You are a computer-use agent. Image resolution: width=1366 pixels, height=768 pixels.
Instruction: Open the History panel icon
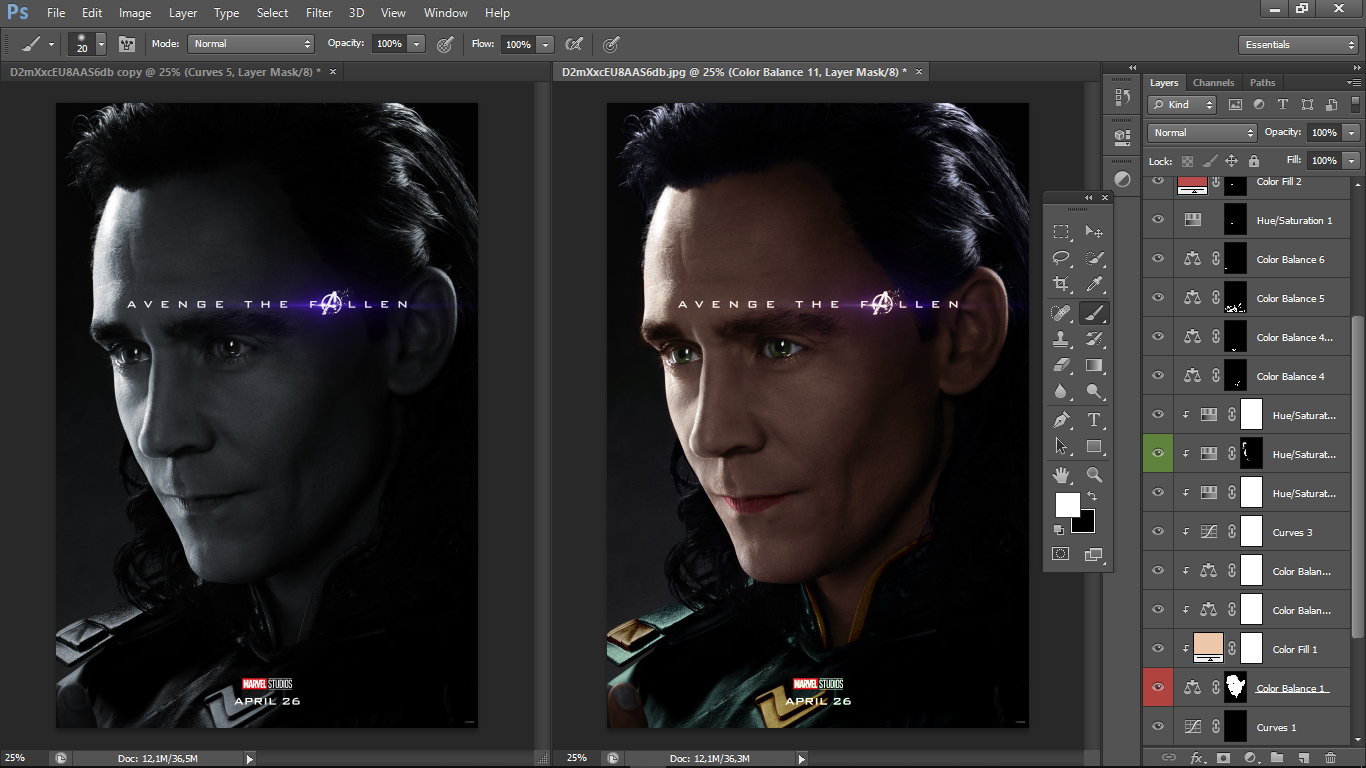1122,97
